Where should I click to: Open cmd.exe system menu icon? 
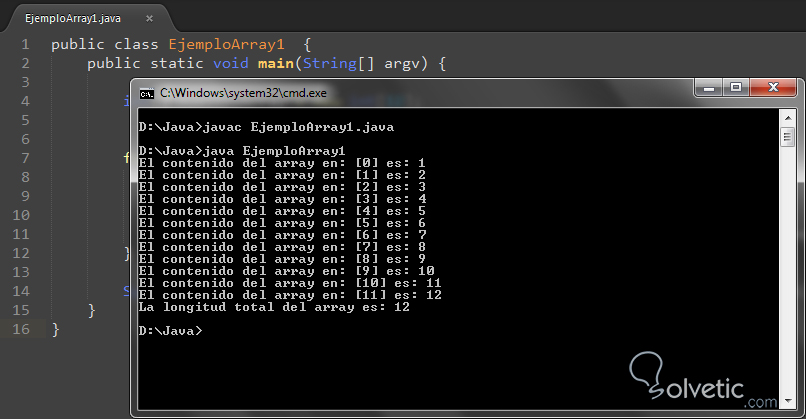(146, 94)
